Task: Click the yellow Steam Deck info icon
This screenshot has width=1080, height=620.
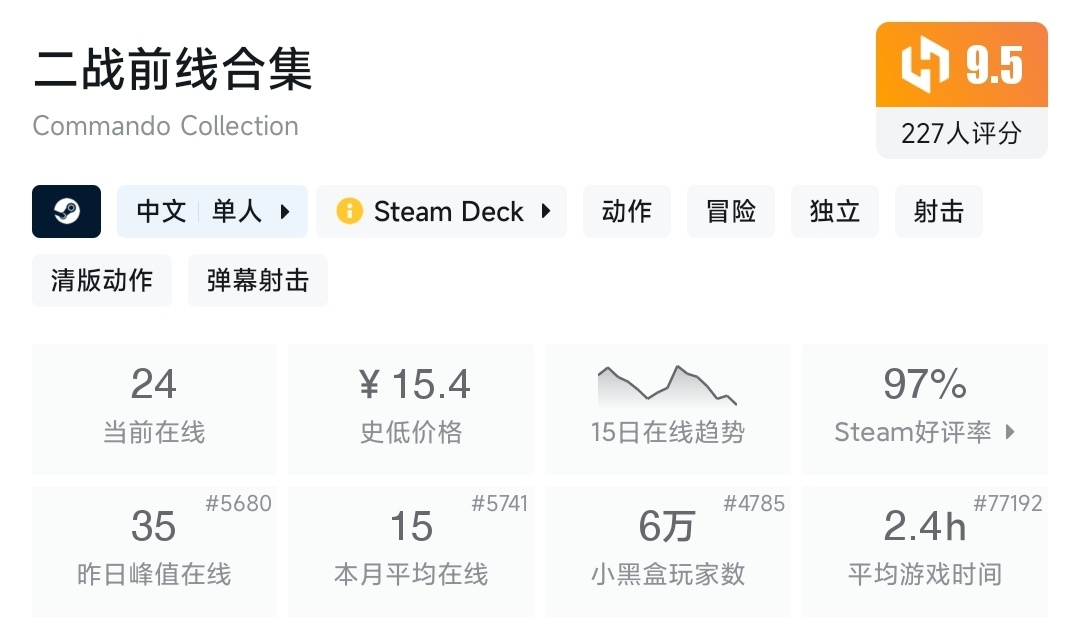Action: pos(349,212)
